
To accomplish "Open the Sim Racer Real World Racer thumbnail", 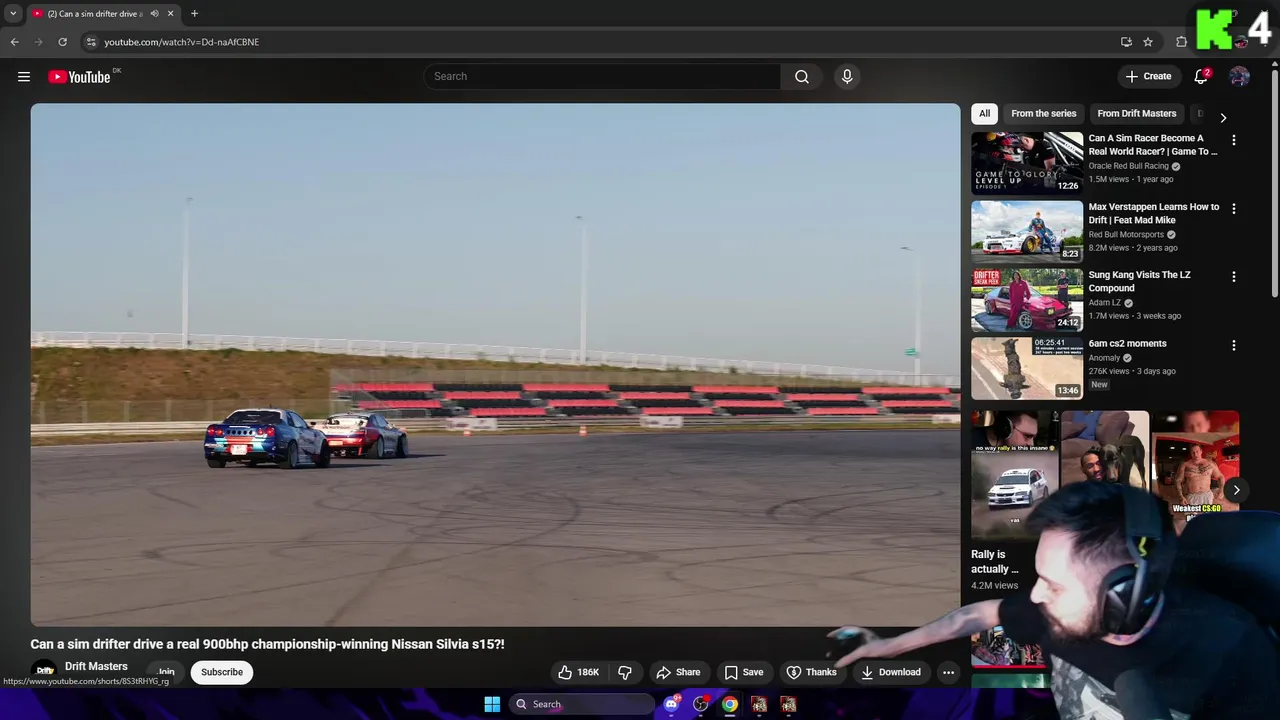I will (x=1027, y=163).
